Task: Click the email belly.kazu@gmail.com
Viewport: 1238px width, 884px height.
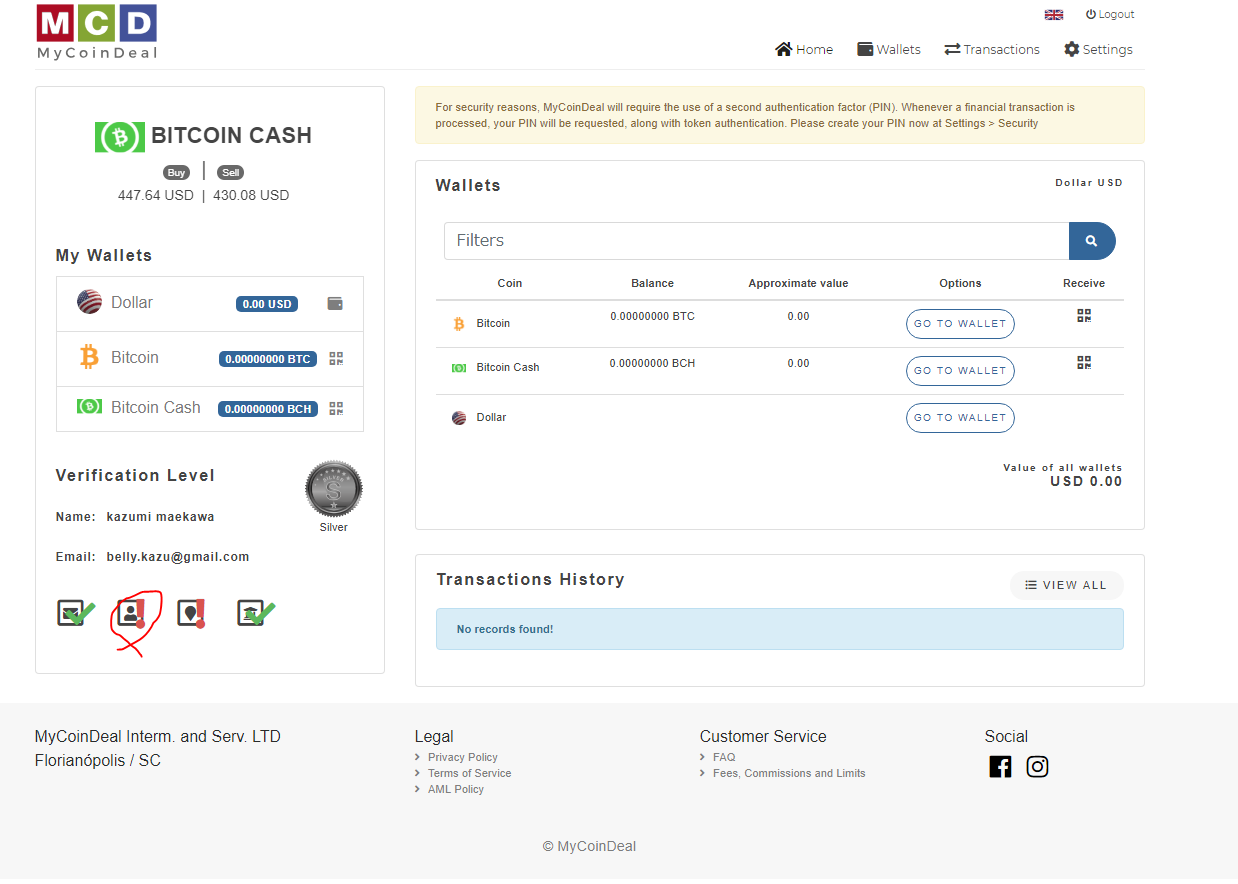Action: click(x=178, y=557)
